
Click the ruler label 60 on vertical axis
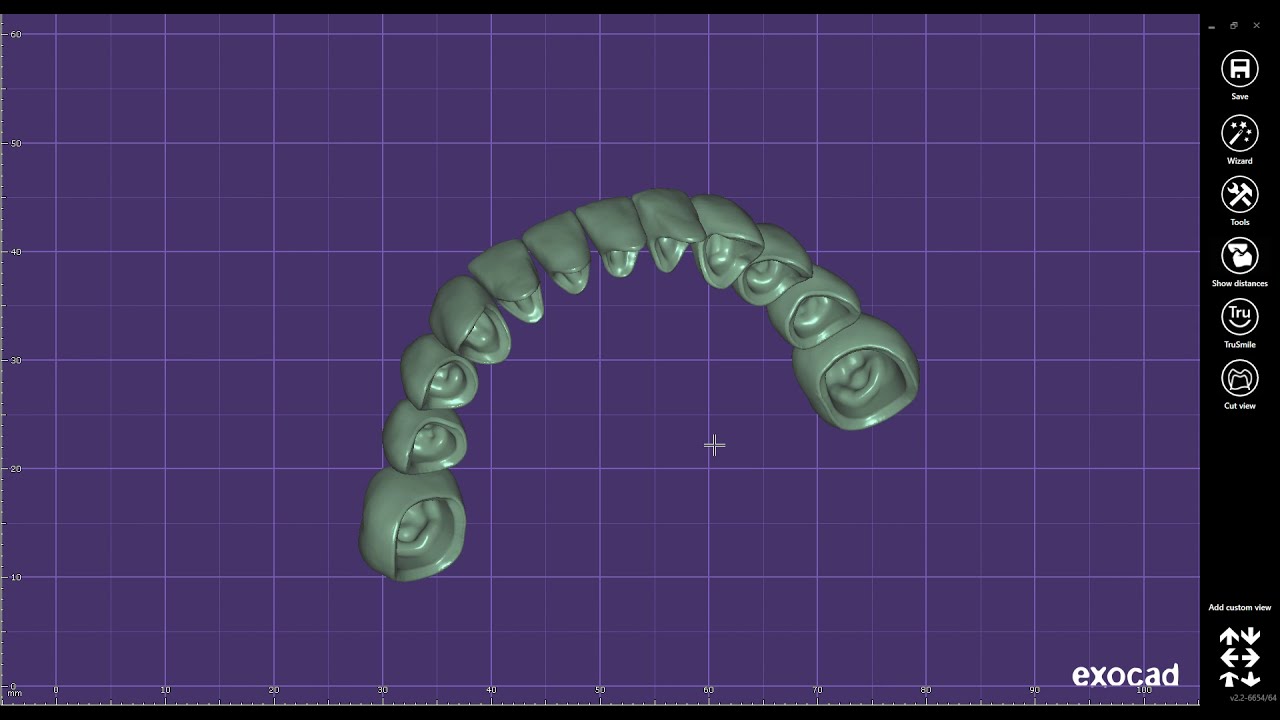pos(15,34)
